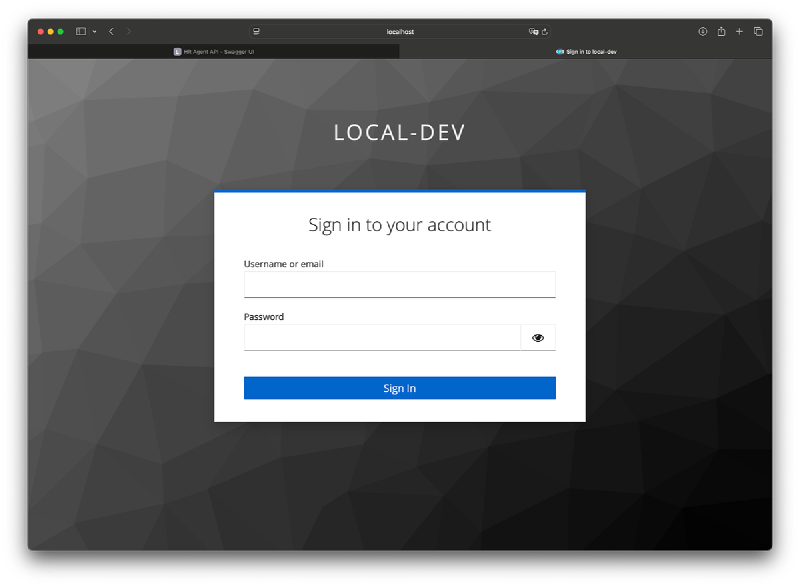The image size is (800, 587).
Task: Open the Share menu
Action: [721, 32]
